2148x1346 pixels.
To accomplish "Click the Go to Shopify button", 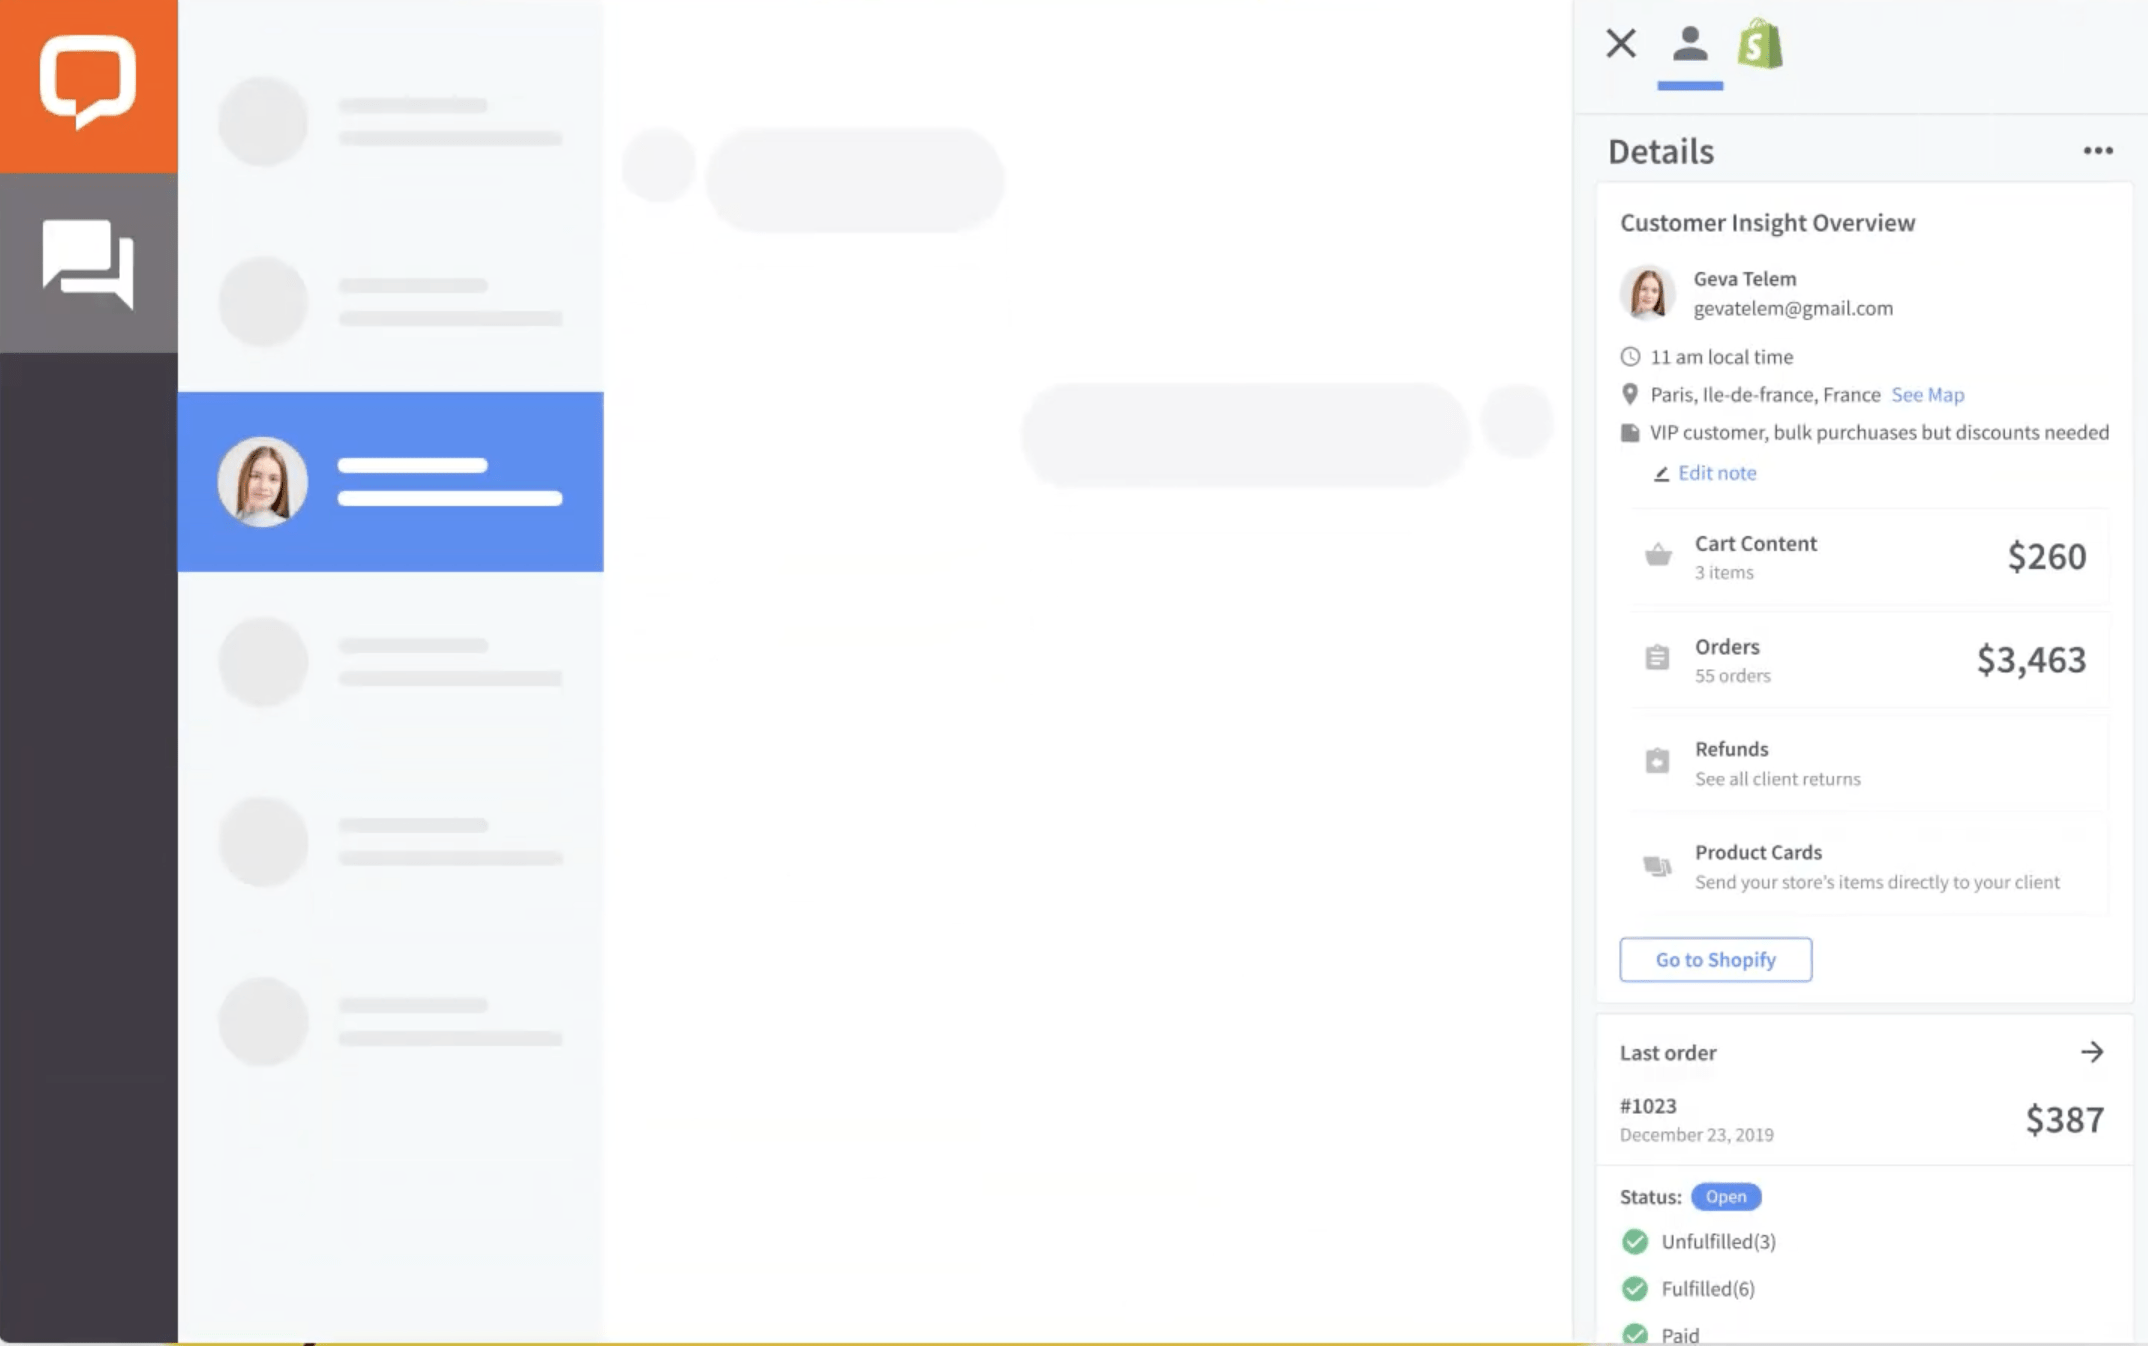I will click(x=1715, y=959).
